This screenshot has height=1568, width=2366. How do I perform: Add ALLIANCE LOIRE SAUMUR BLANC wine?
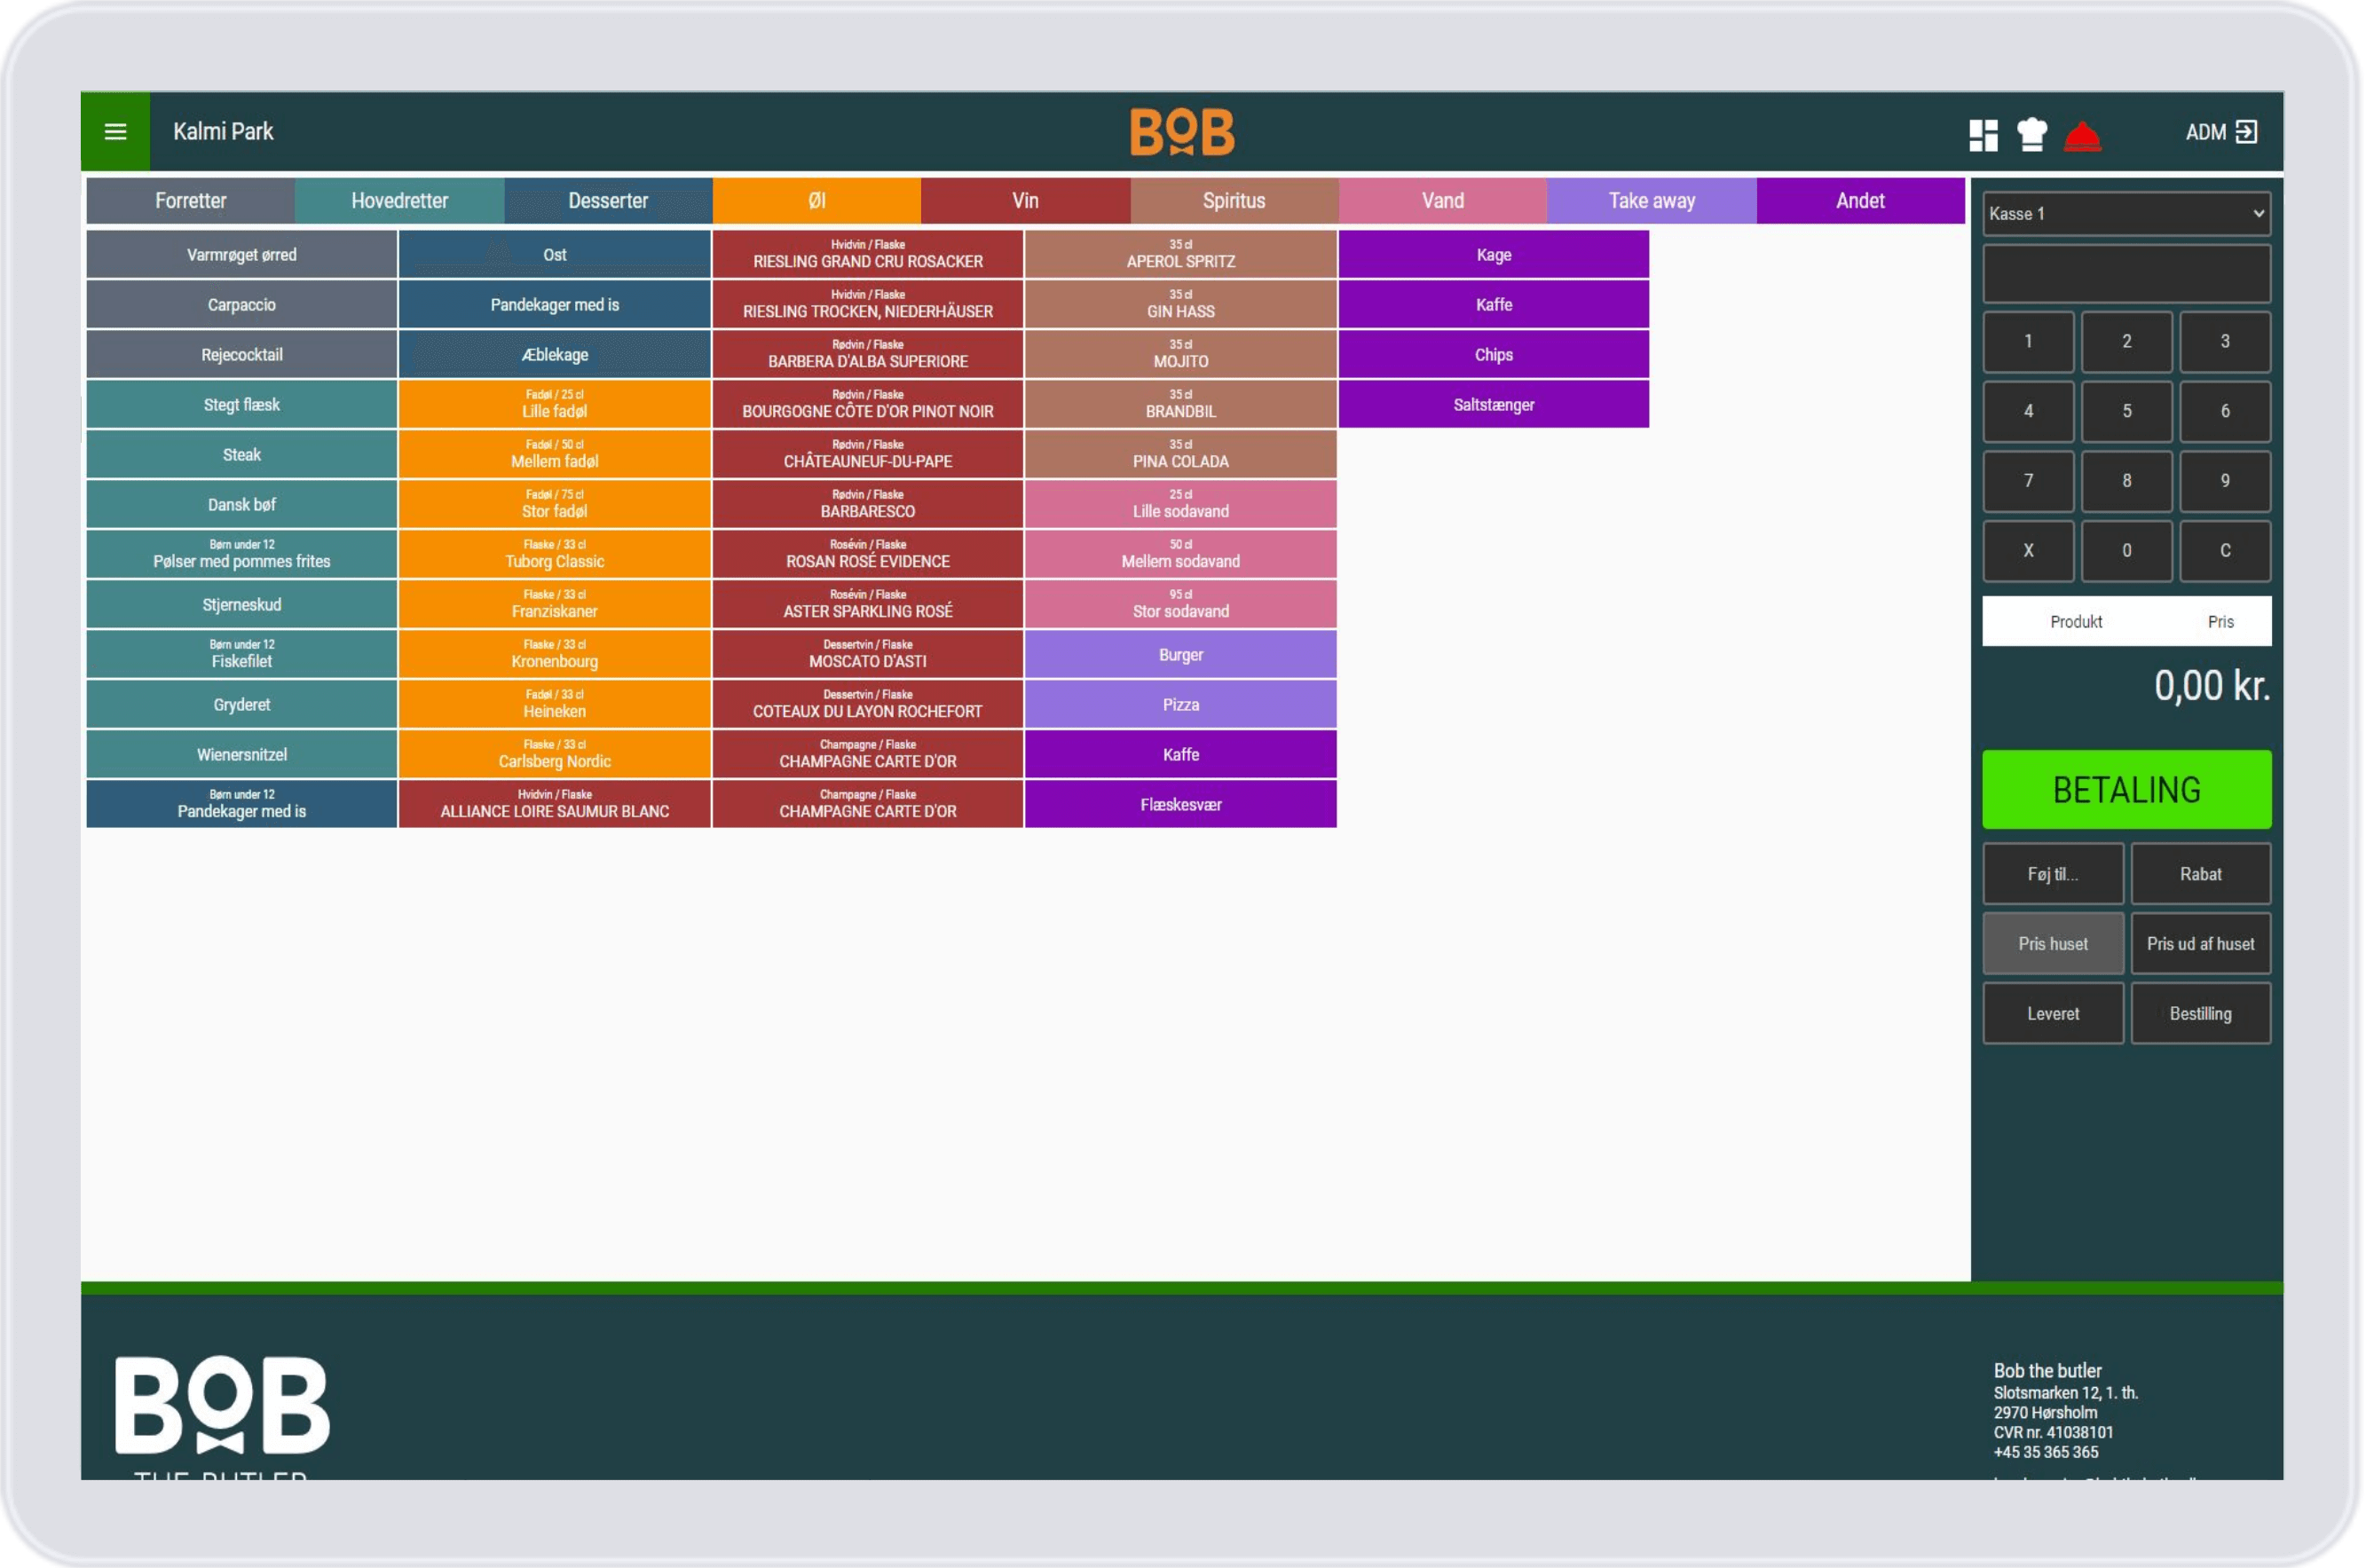(x=555, y=805)
